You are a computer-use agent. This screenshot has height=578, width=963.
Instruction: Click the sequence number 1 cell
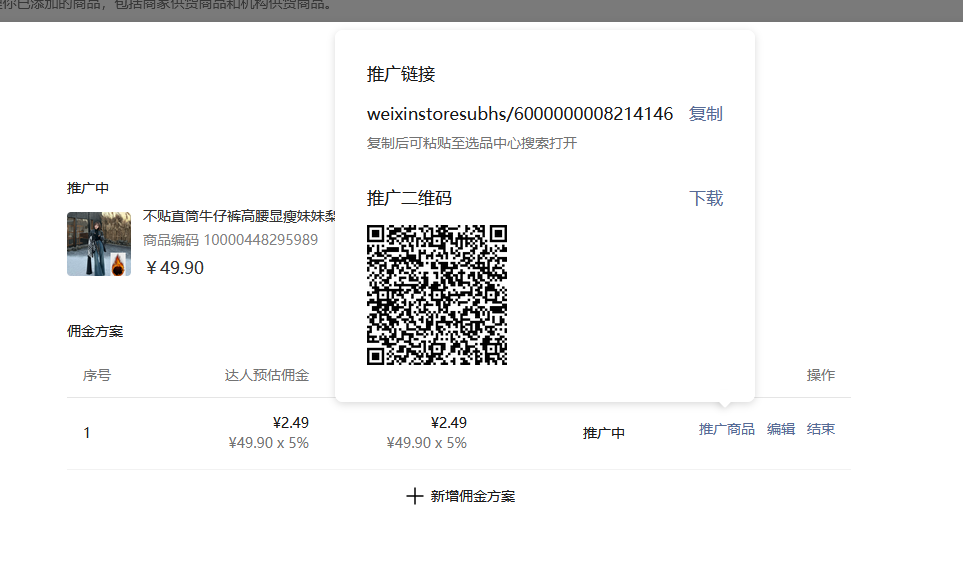(87, 433)
